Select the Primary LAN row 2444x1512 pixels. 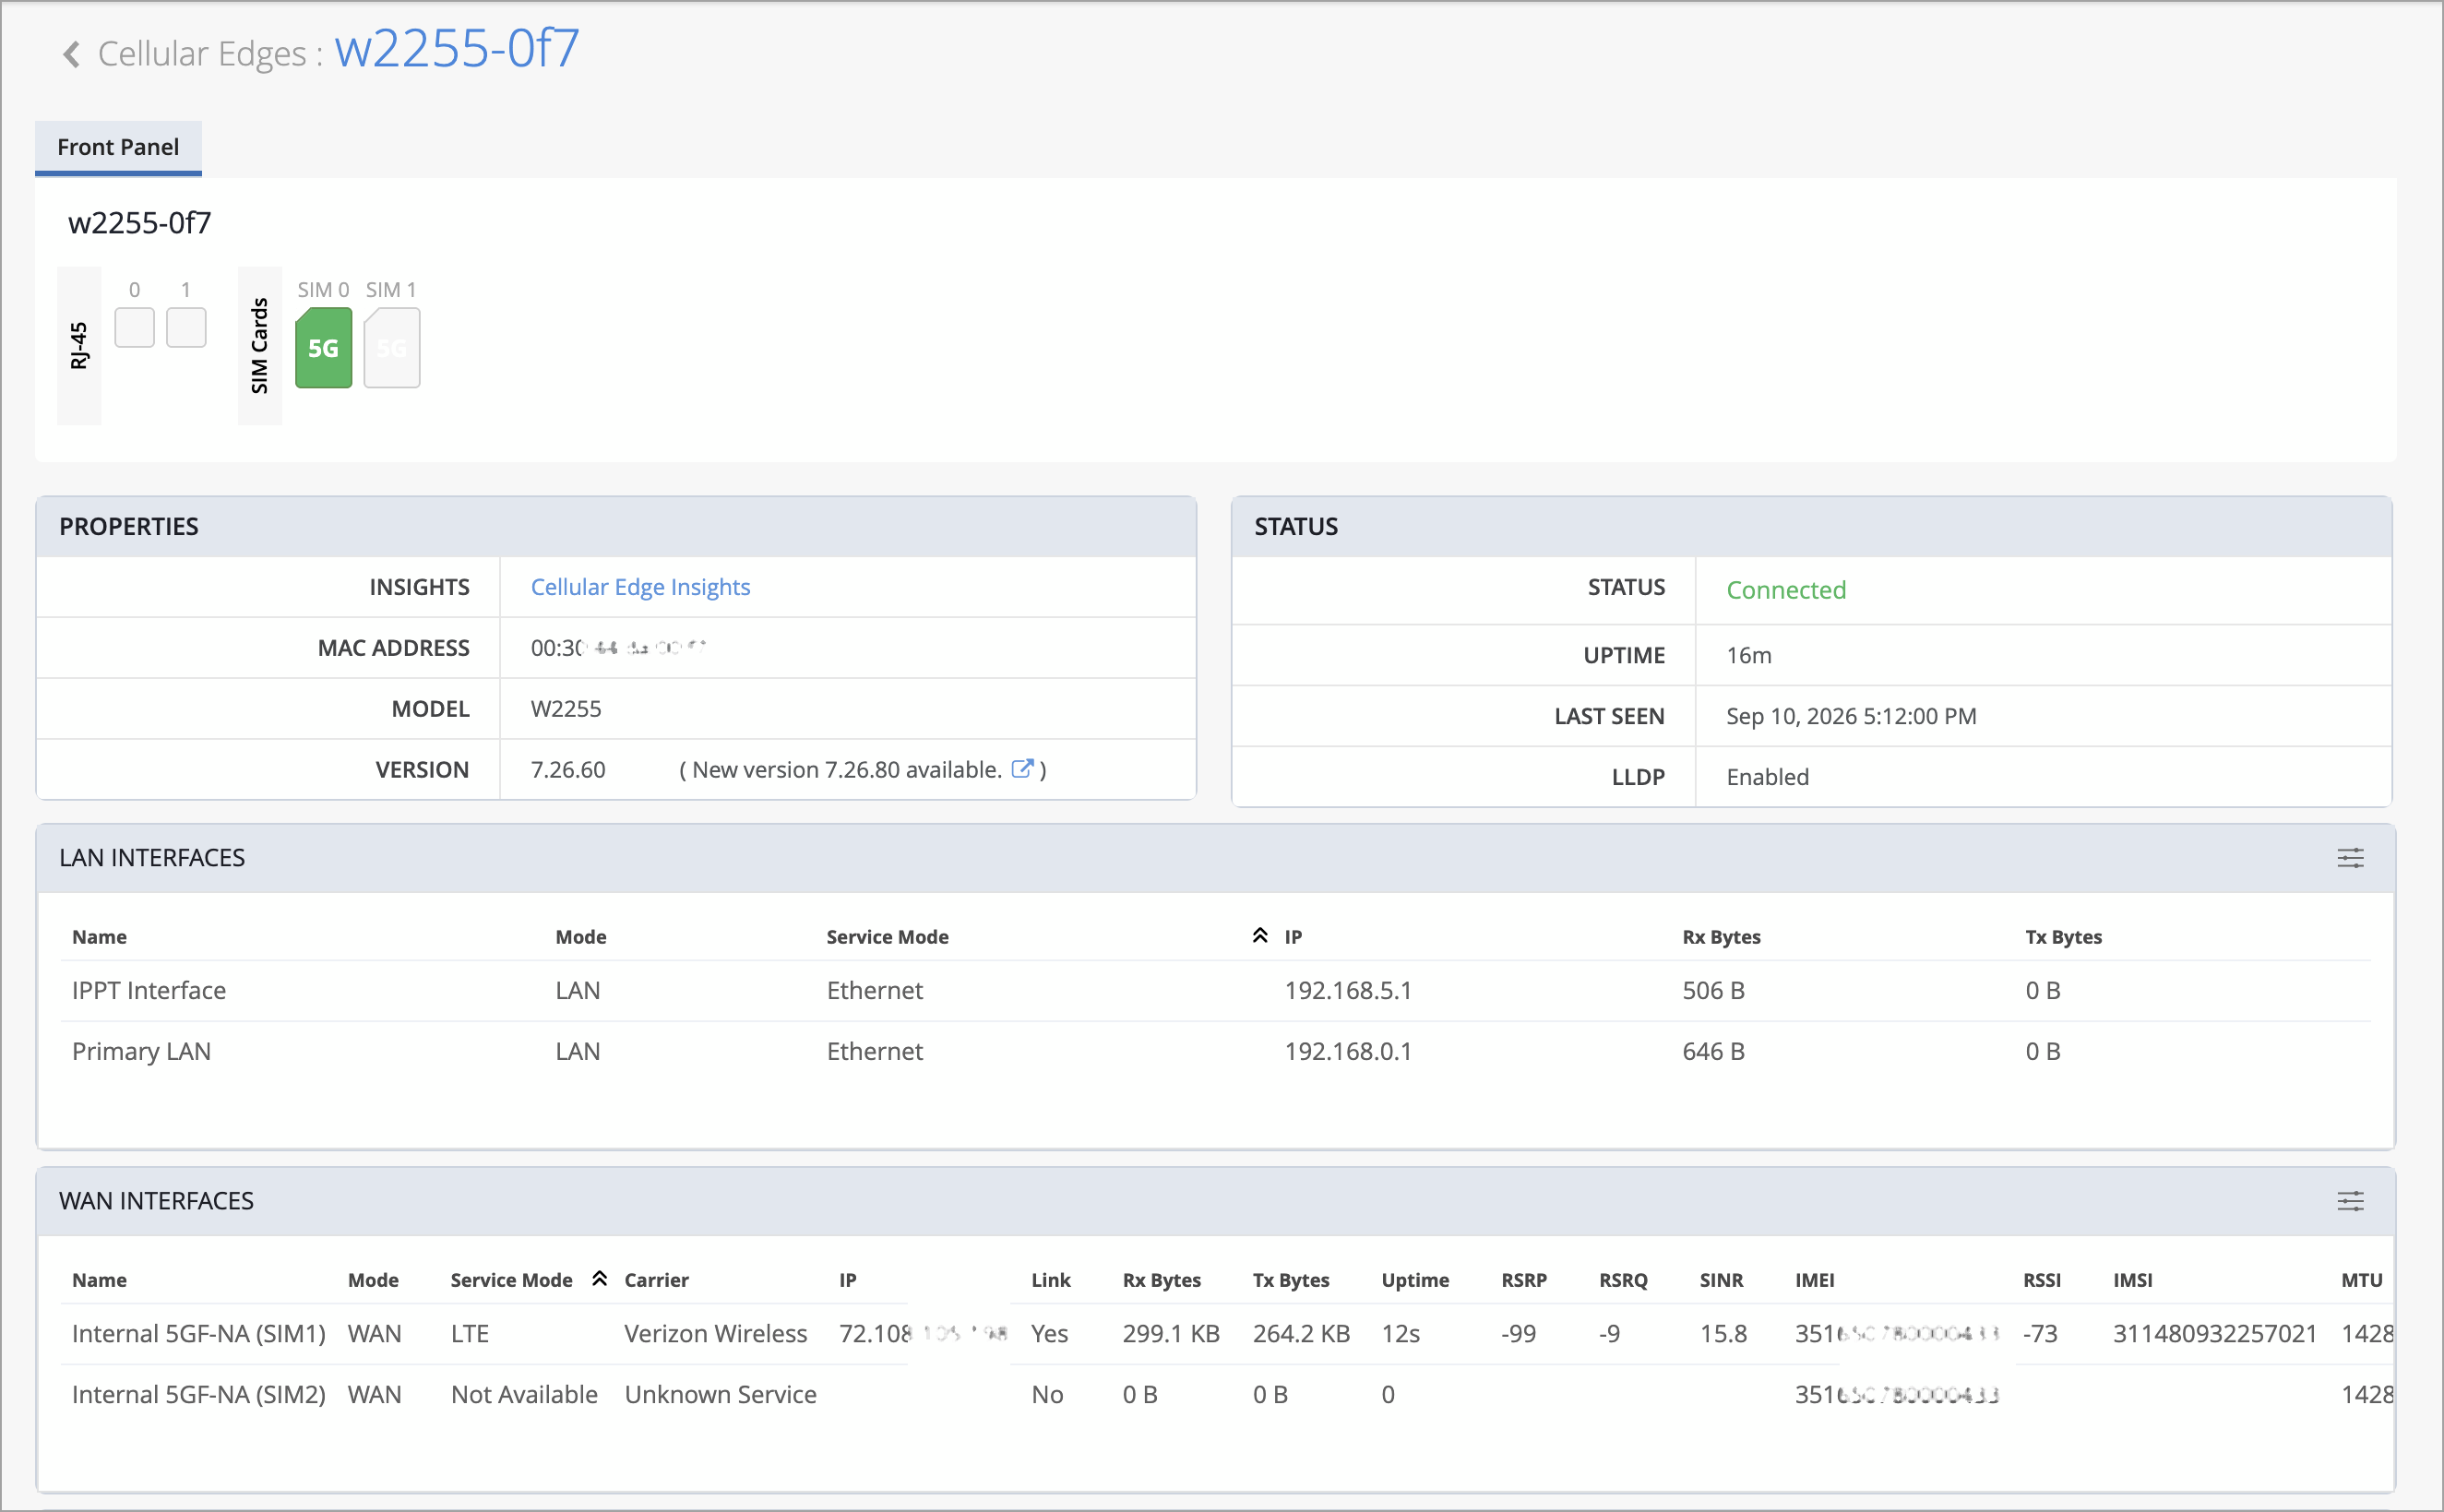(1215, 1052)
